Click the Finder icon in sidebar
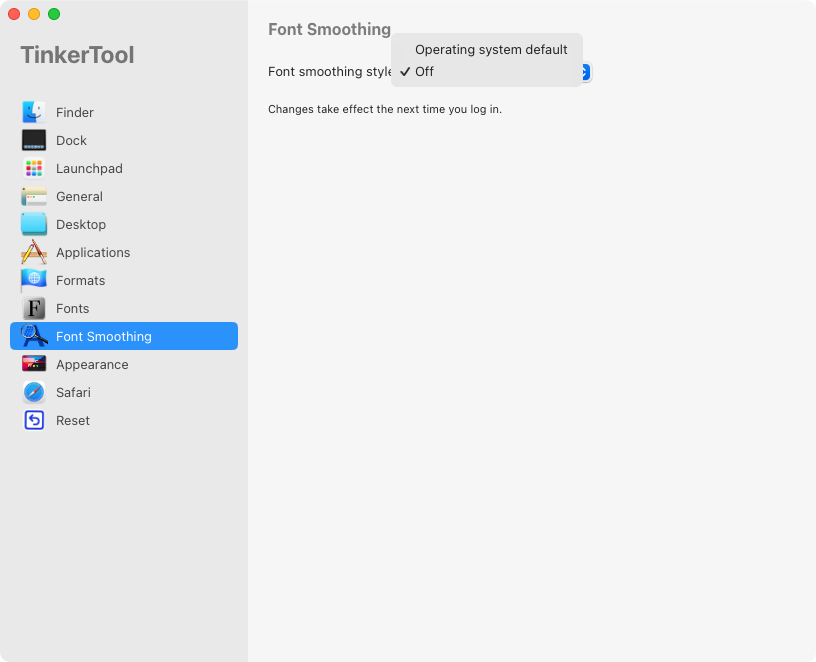The height and width of the screenshot is (662, 816). click(34, 113)
